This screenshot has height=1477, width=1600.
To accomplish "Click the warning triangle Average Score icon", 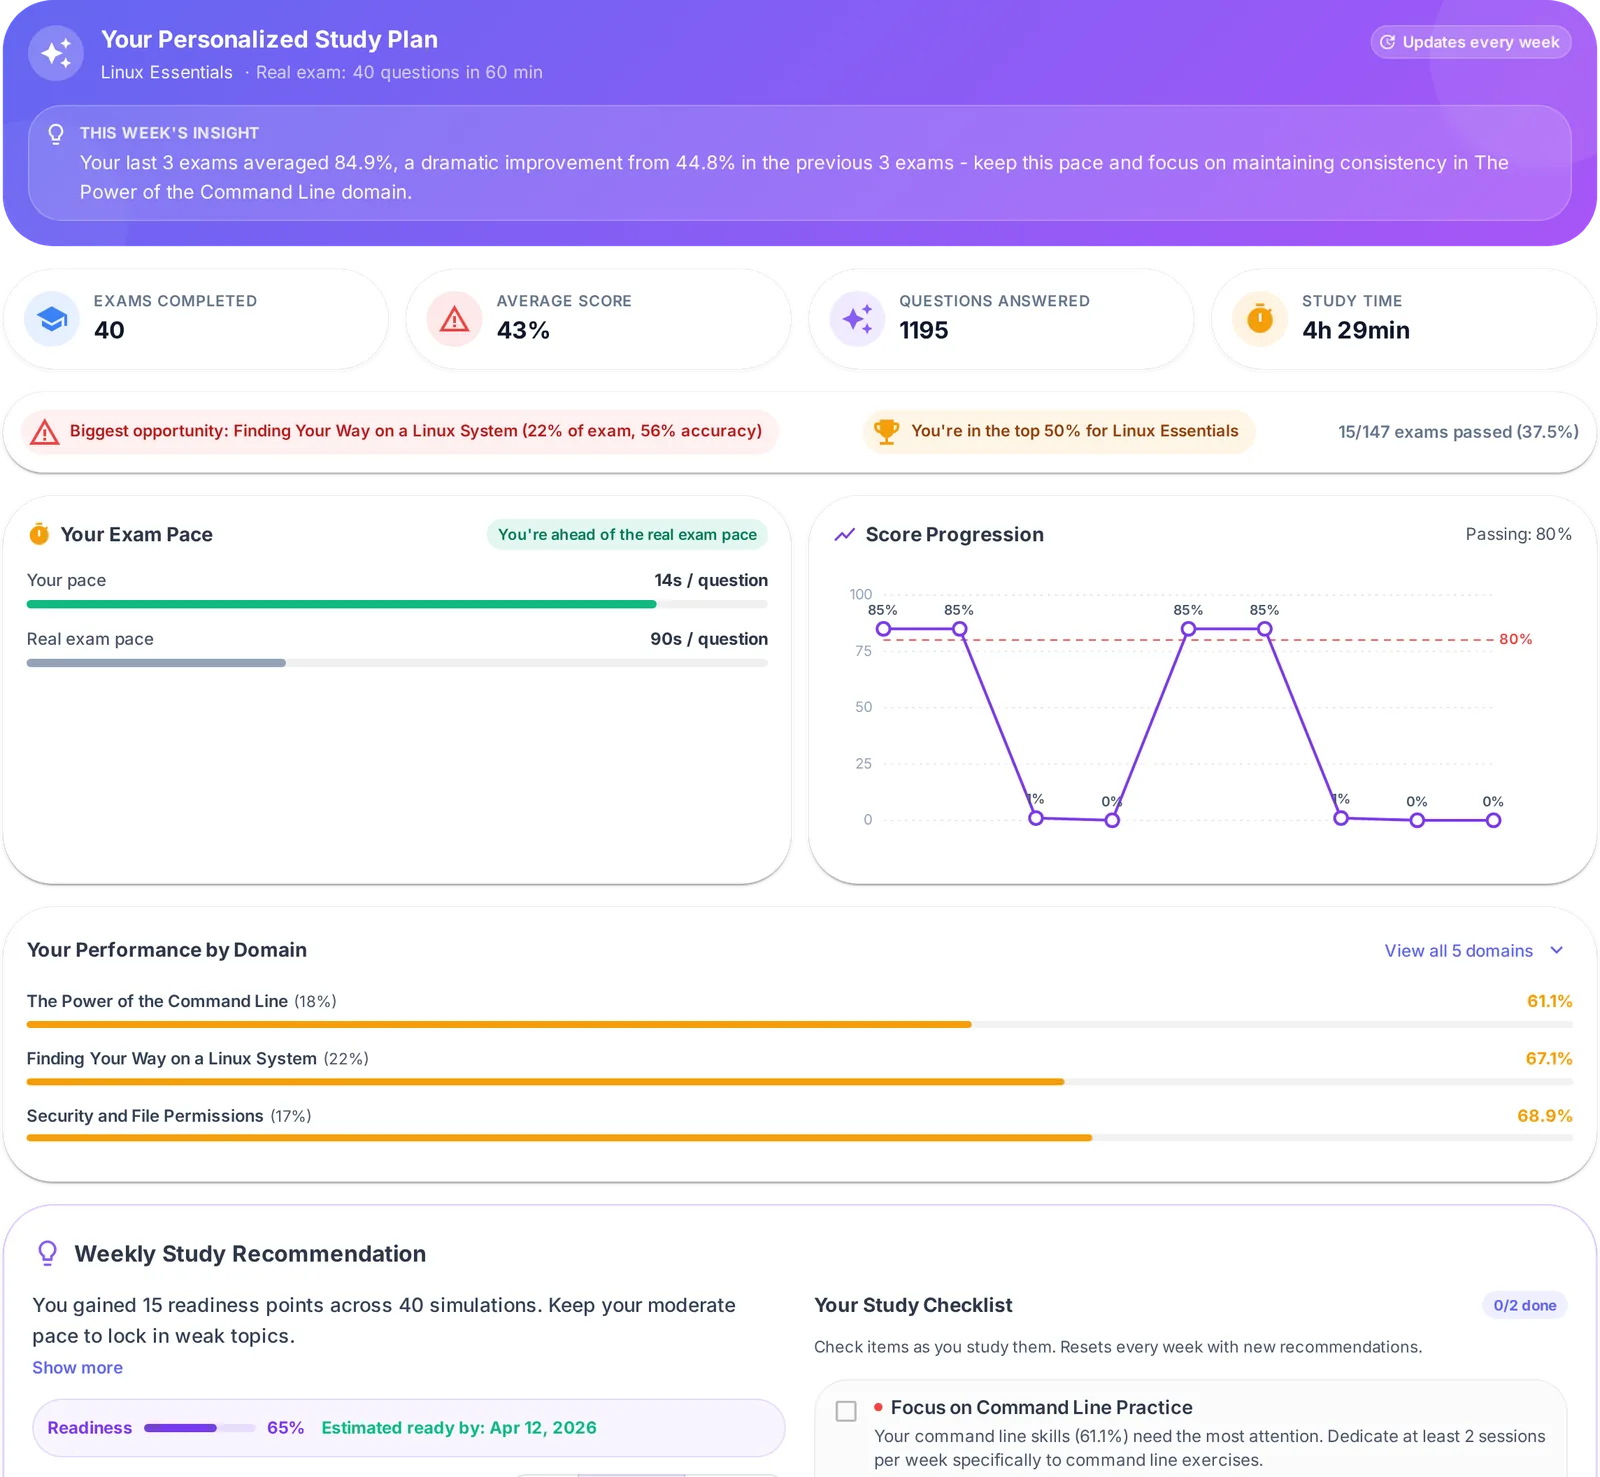I will [455, 319].
